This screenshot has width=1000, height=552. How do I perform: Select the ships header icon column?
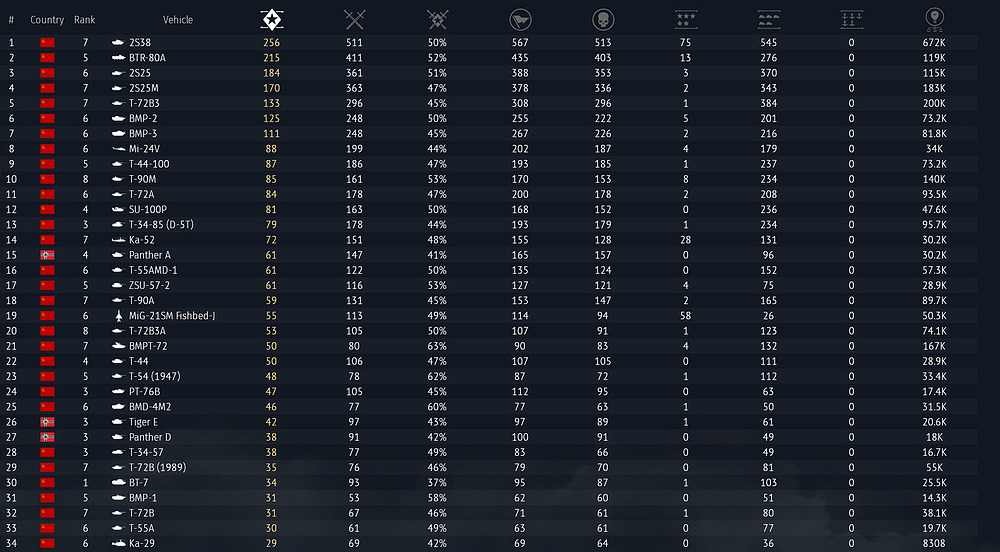coord(851,19)
